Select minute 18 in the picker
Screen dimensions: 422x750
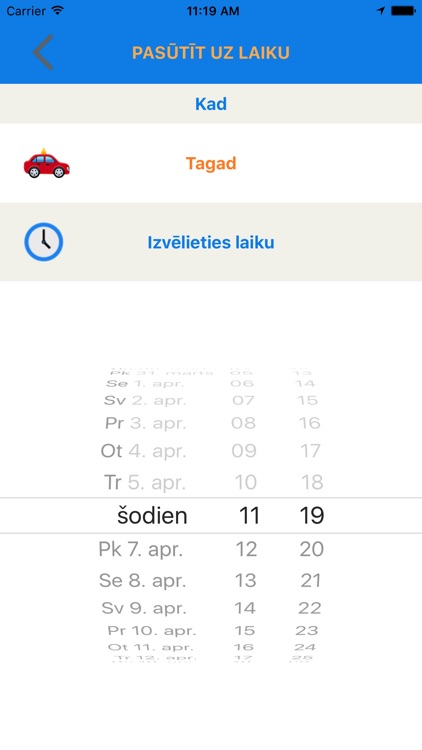click(312, 483)
